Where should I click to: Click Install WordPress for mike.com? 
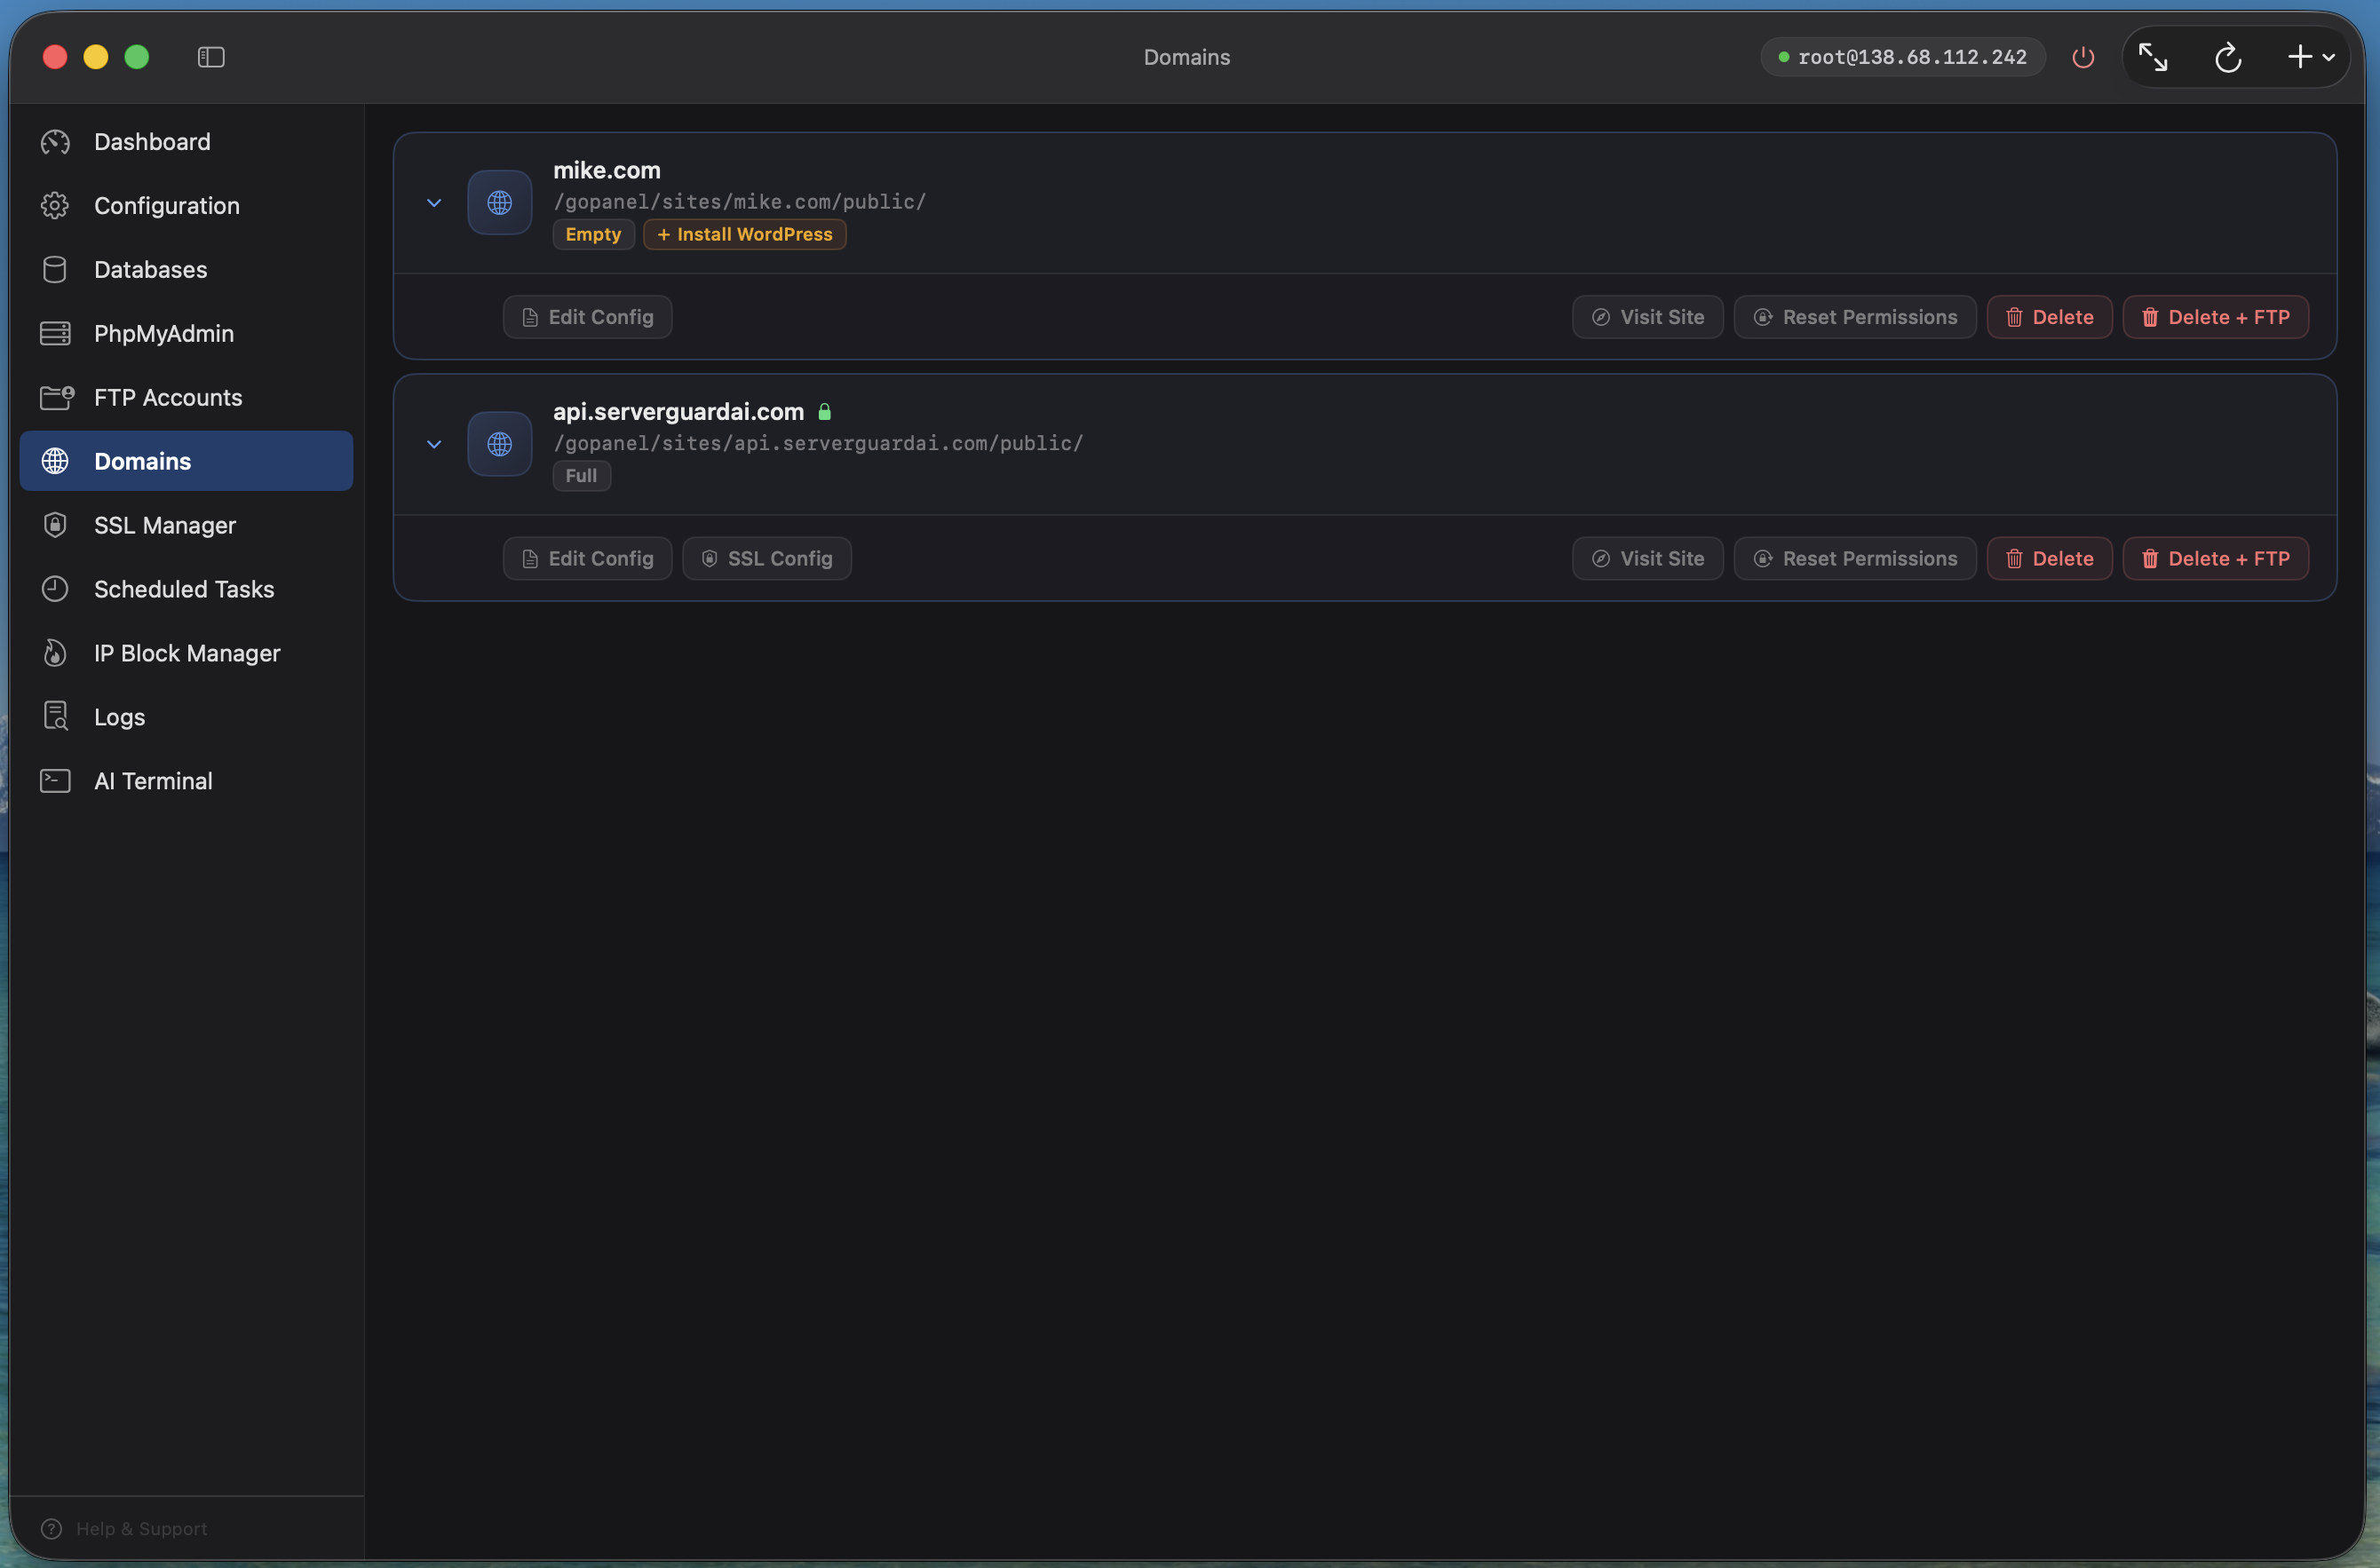coord(744,234)
